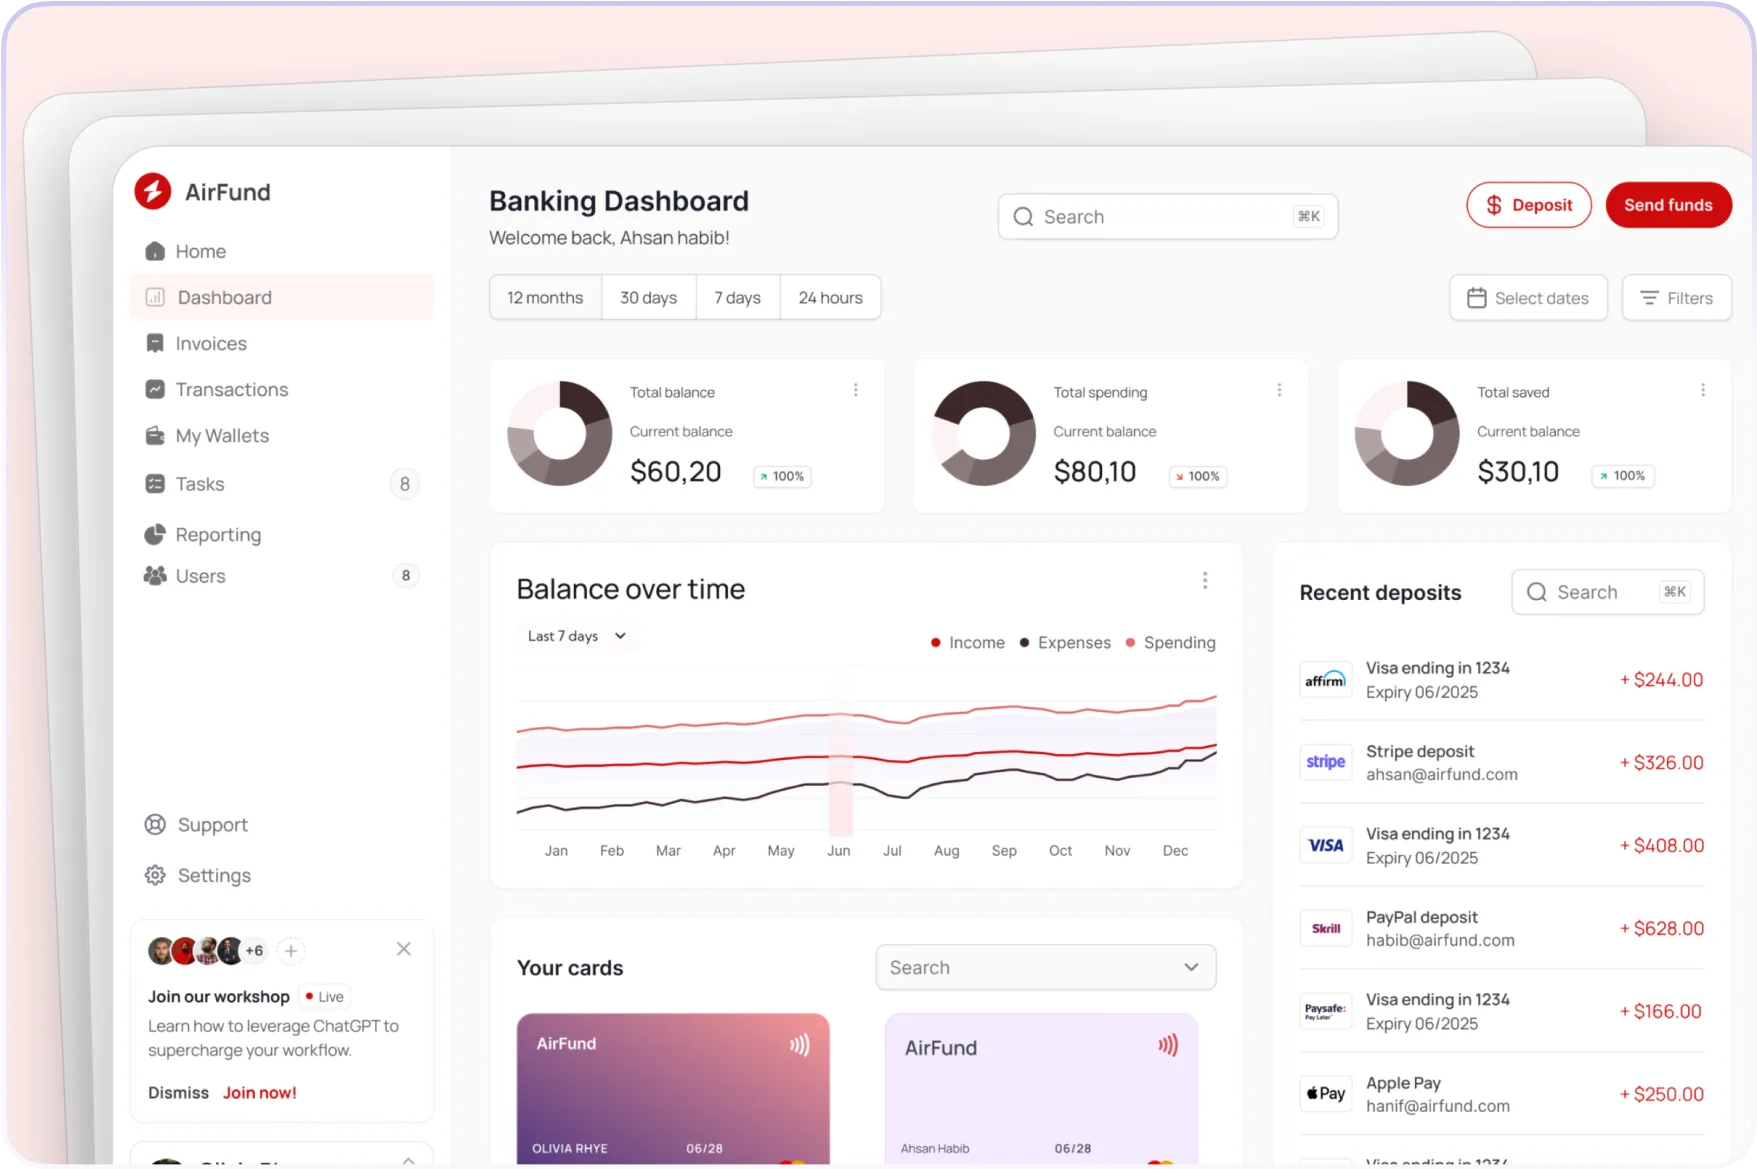Click the Stripe logo icon

pos(1325,762)
